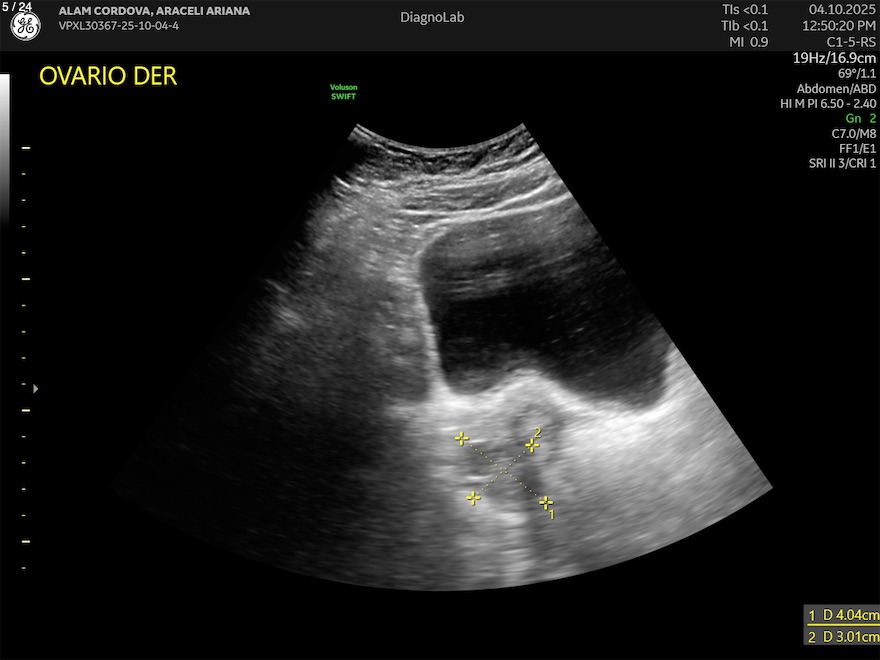Select the 2 D 3.01cm measurement result
This screenshot has height=660, width=880.
[843, 637]
